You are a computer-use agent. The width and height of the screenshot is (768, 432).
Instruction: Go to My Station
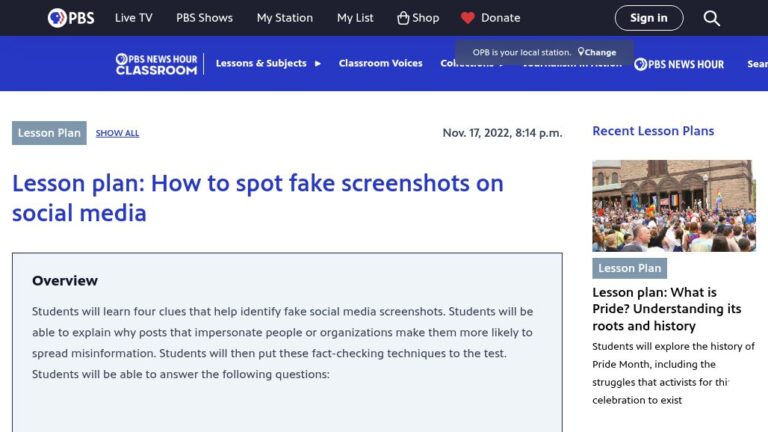pos(285,18)
